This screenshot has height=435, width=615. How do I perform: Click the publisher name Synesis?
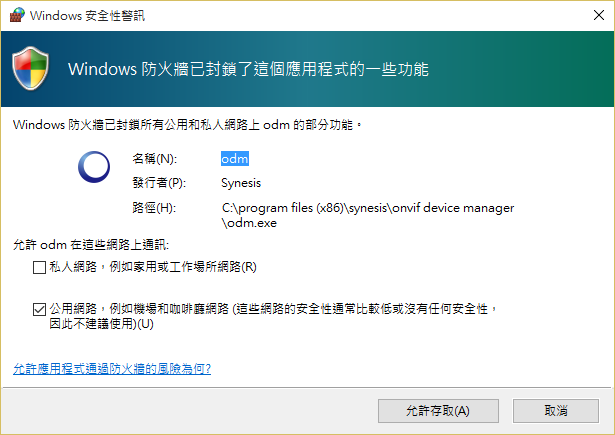pyautogui.click(x=241, y=183)
